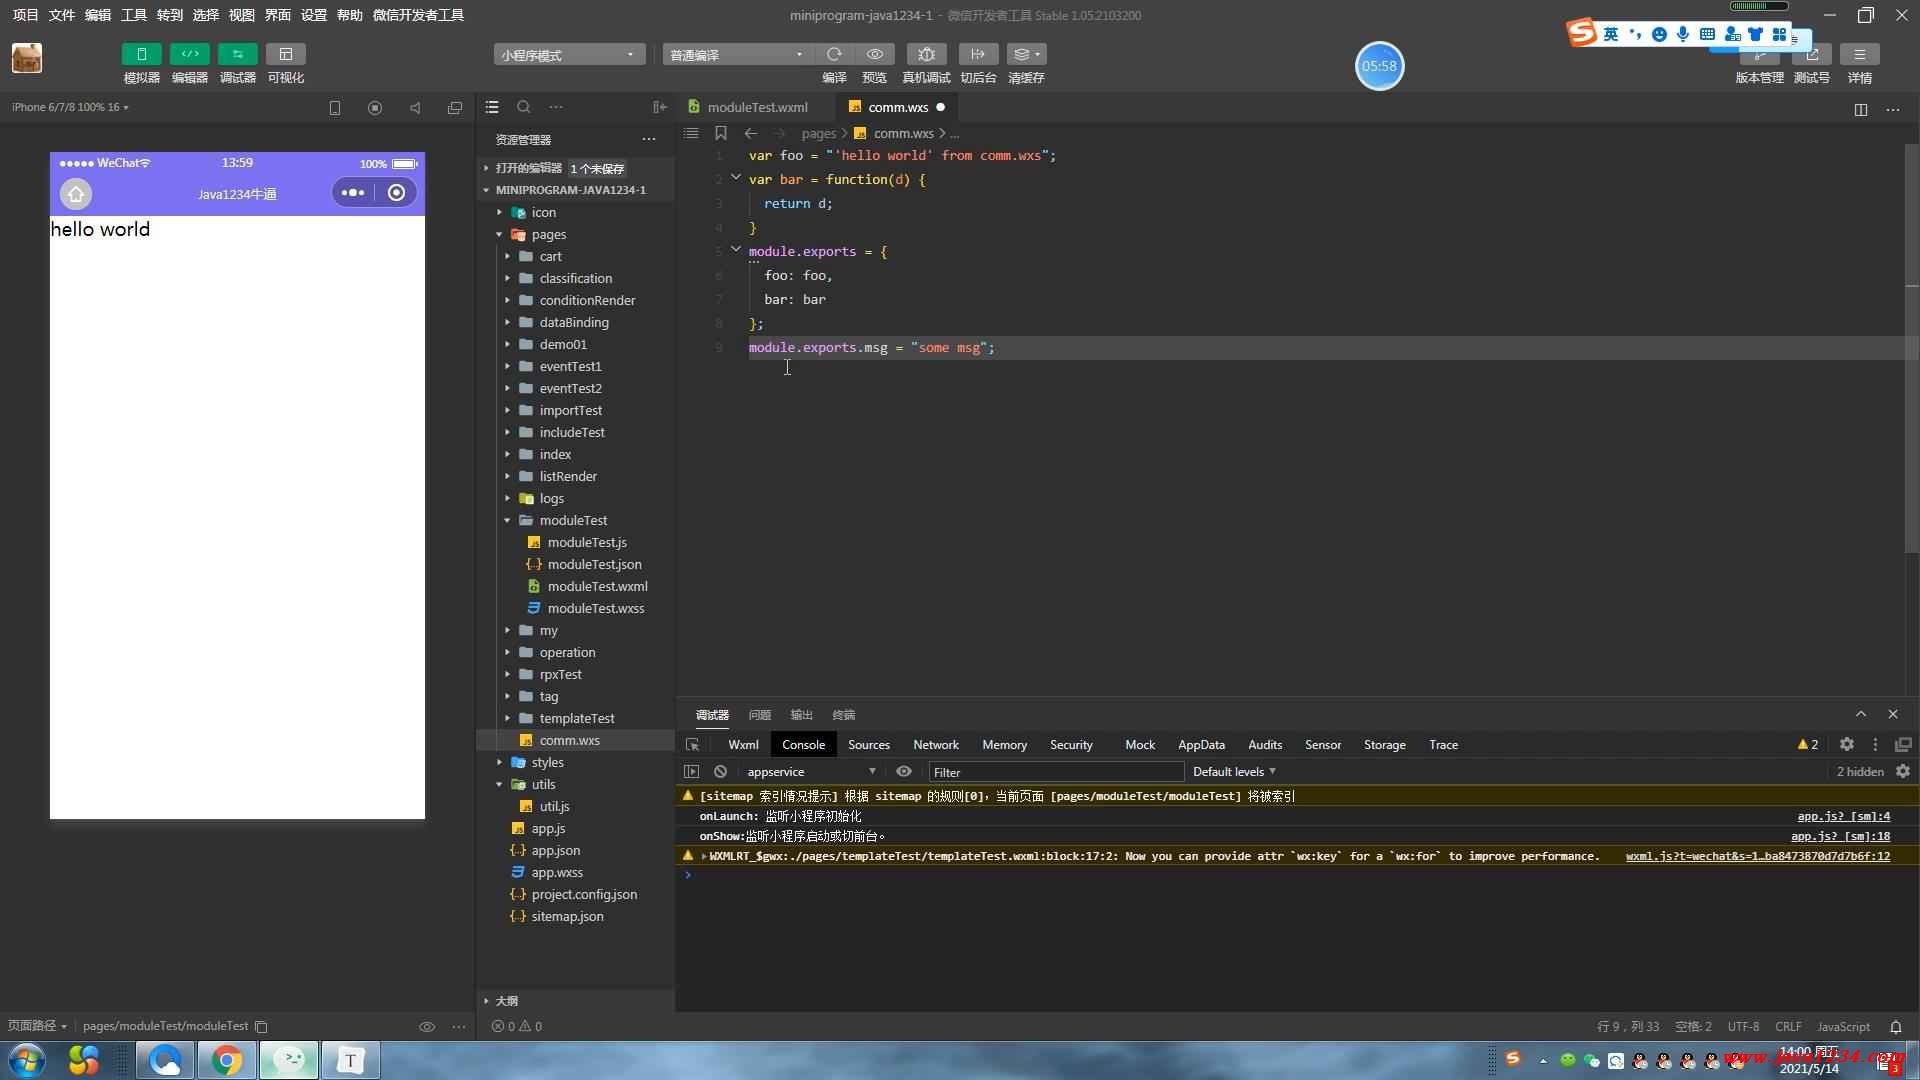Detach the simulator window icon
Image resolution: width=1920 pixels, height=1080 pixels.
coord(455,107)
